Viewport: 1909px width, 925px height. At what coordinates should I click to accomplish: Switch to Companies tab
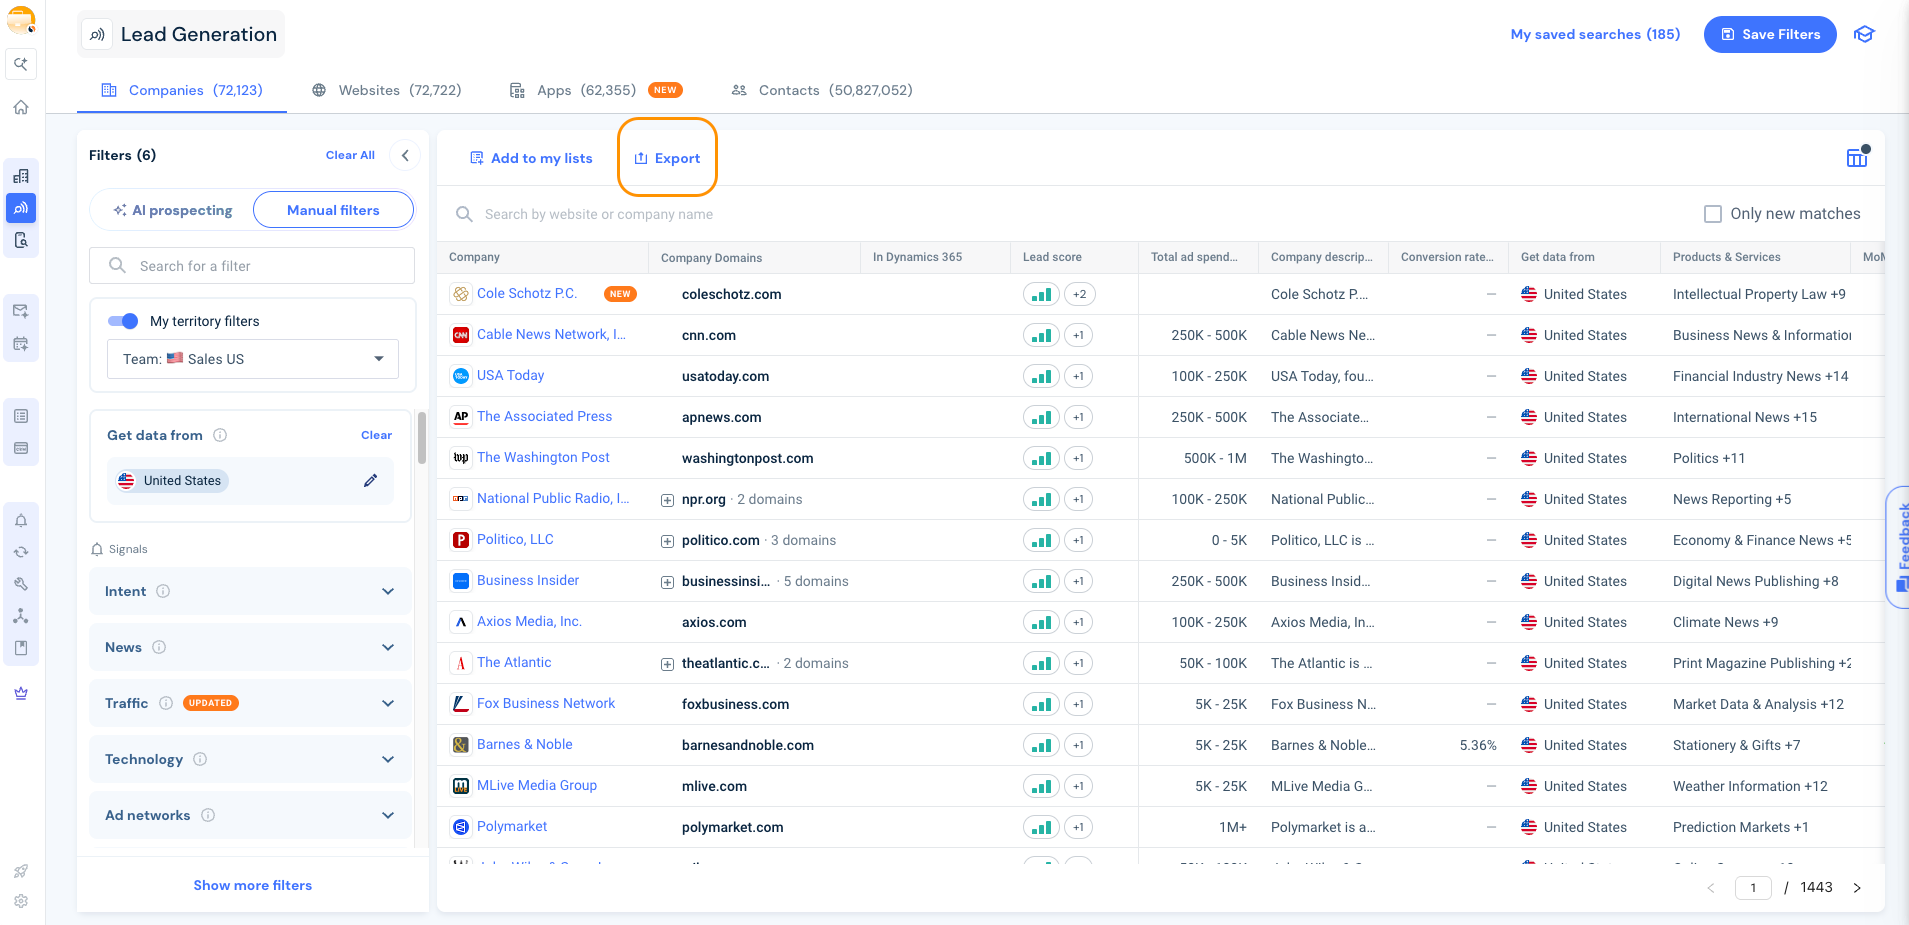point(182,90)
